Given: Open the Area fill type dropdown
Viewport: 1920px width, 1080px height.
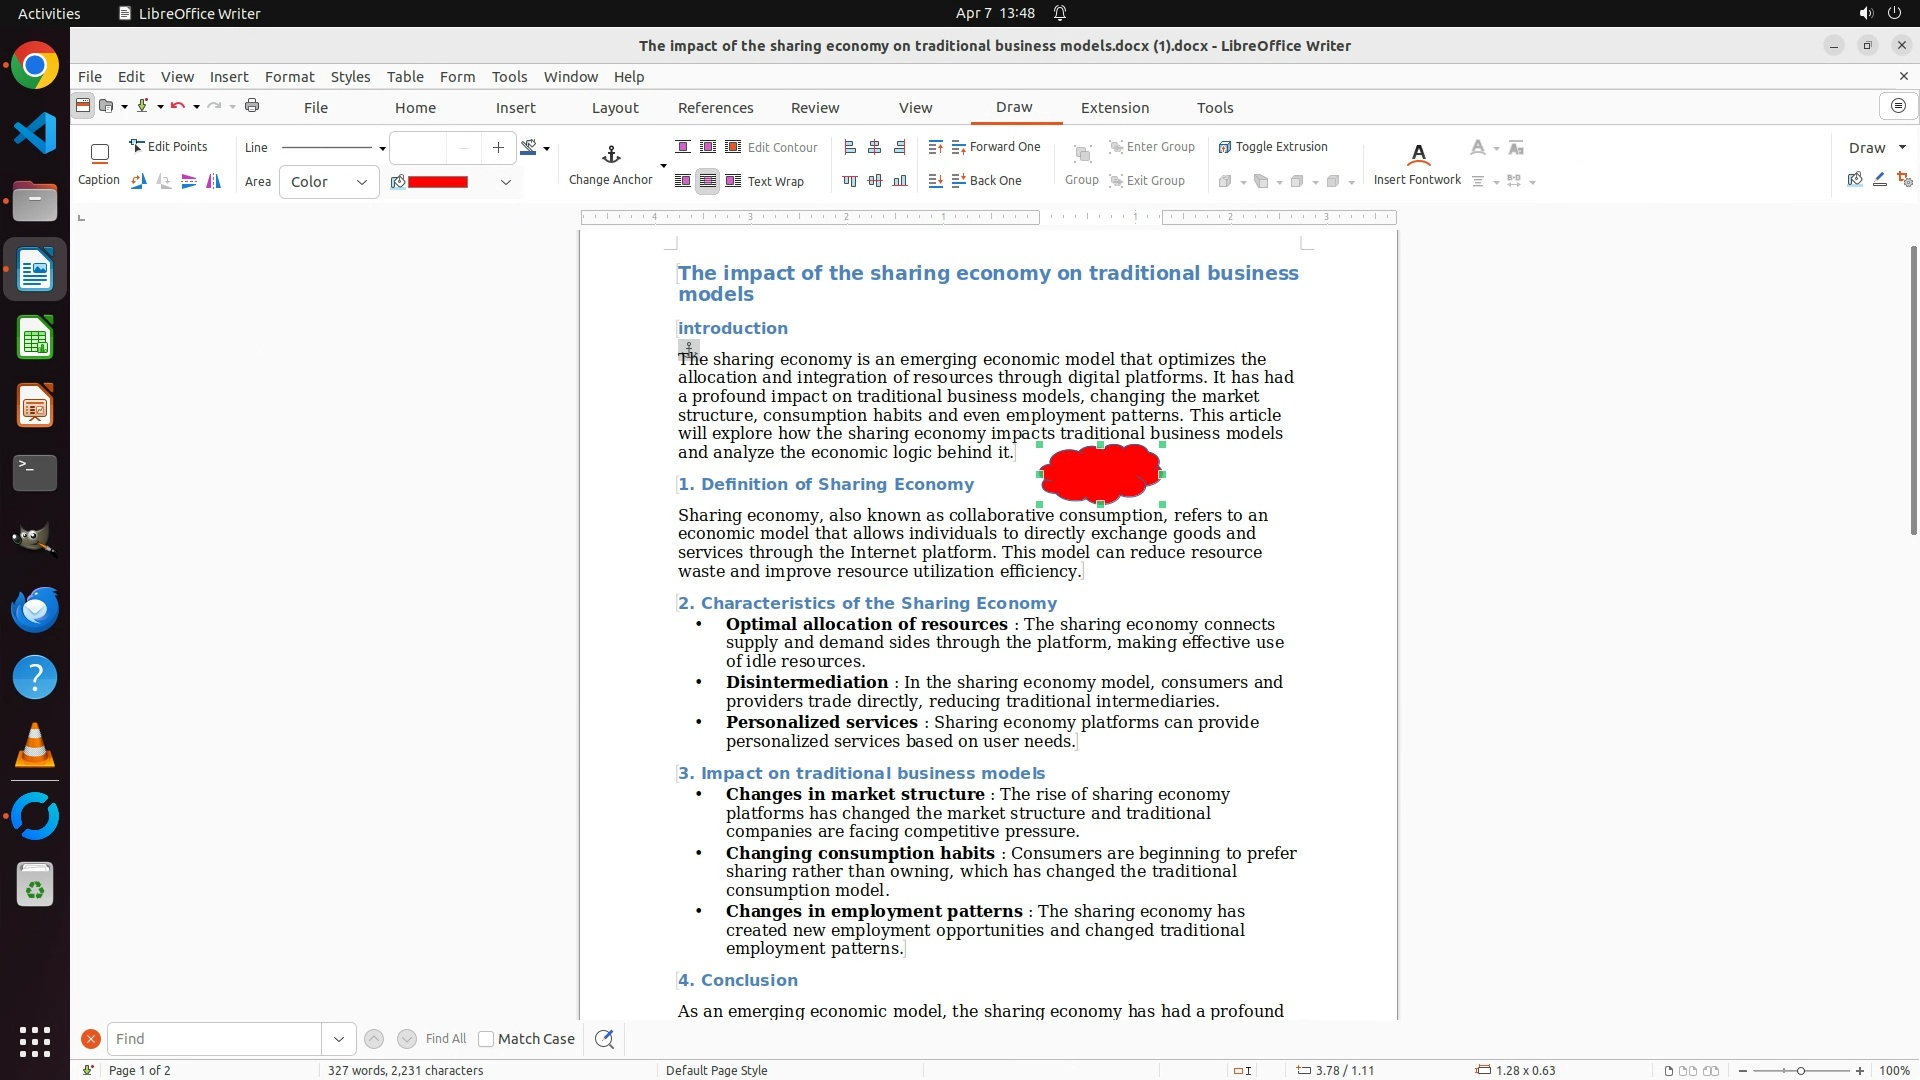Looking at the screenshot, I should 329,182.
